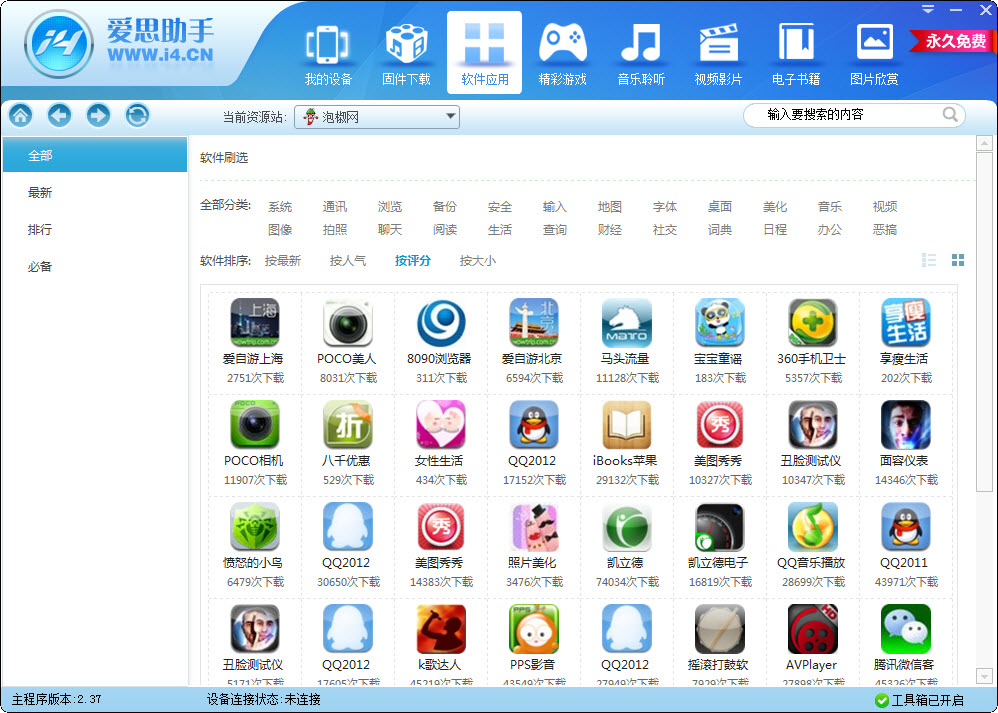The height and width of the screenshot is (713, 998).
Task: Open AVPlayer app icon
Action: click(x=813, y=628)
